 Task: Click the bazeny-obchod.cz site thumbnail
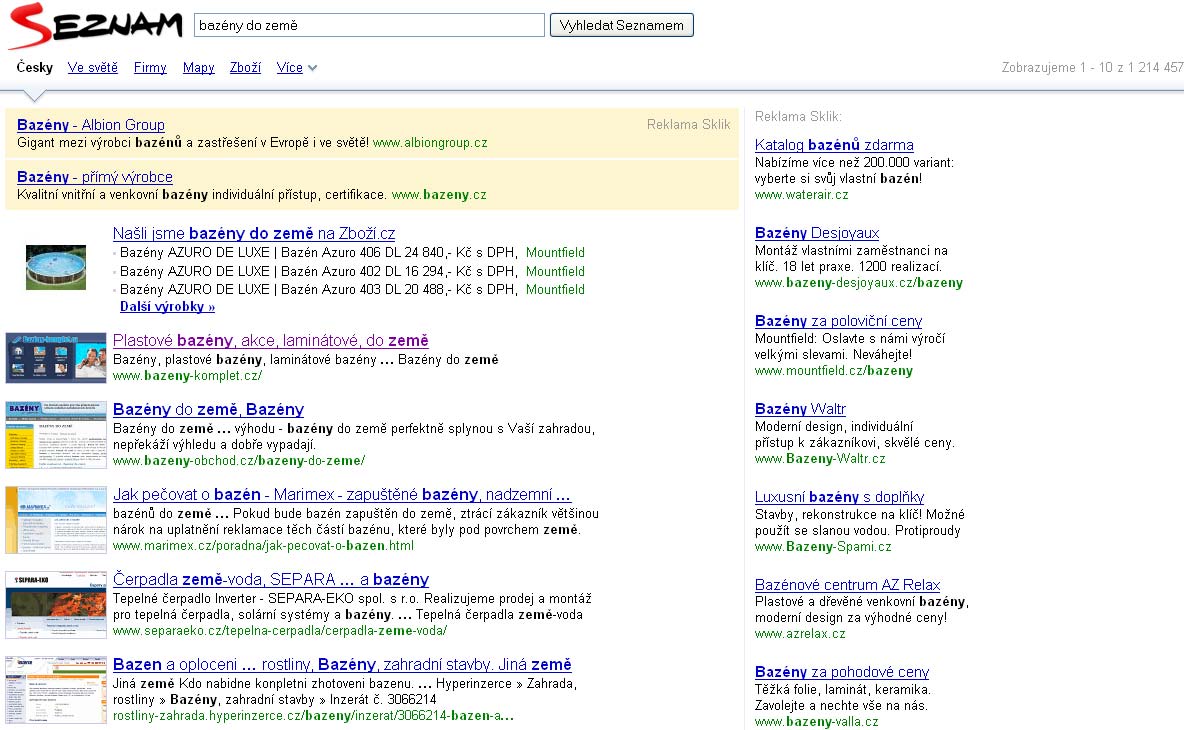[x=56, y=435]
